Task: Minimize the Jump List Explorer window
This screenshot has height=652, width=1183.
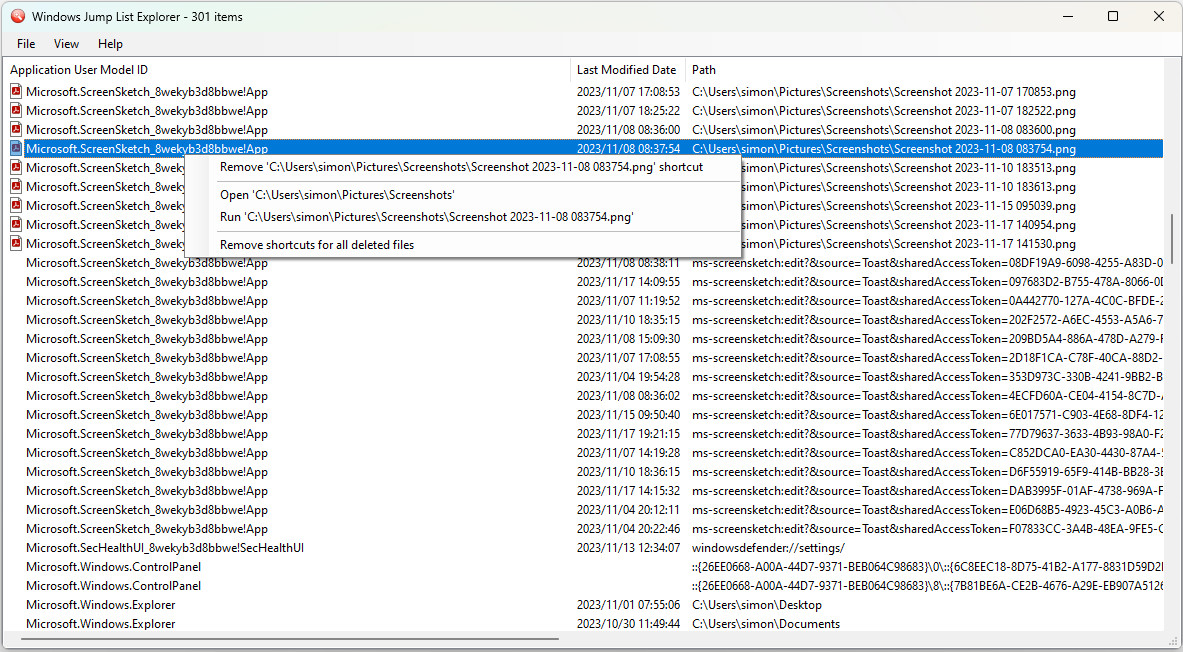Action: pyautogui.click(x=1067, y=16)
